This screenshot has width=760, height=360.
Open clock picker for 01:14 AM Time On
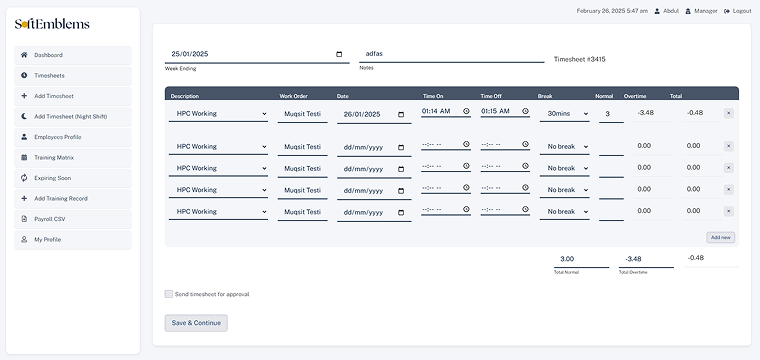point(466,111)
